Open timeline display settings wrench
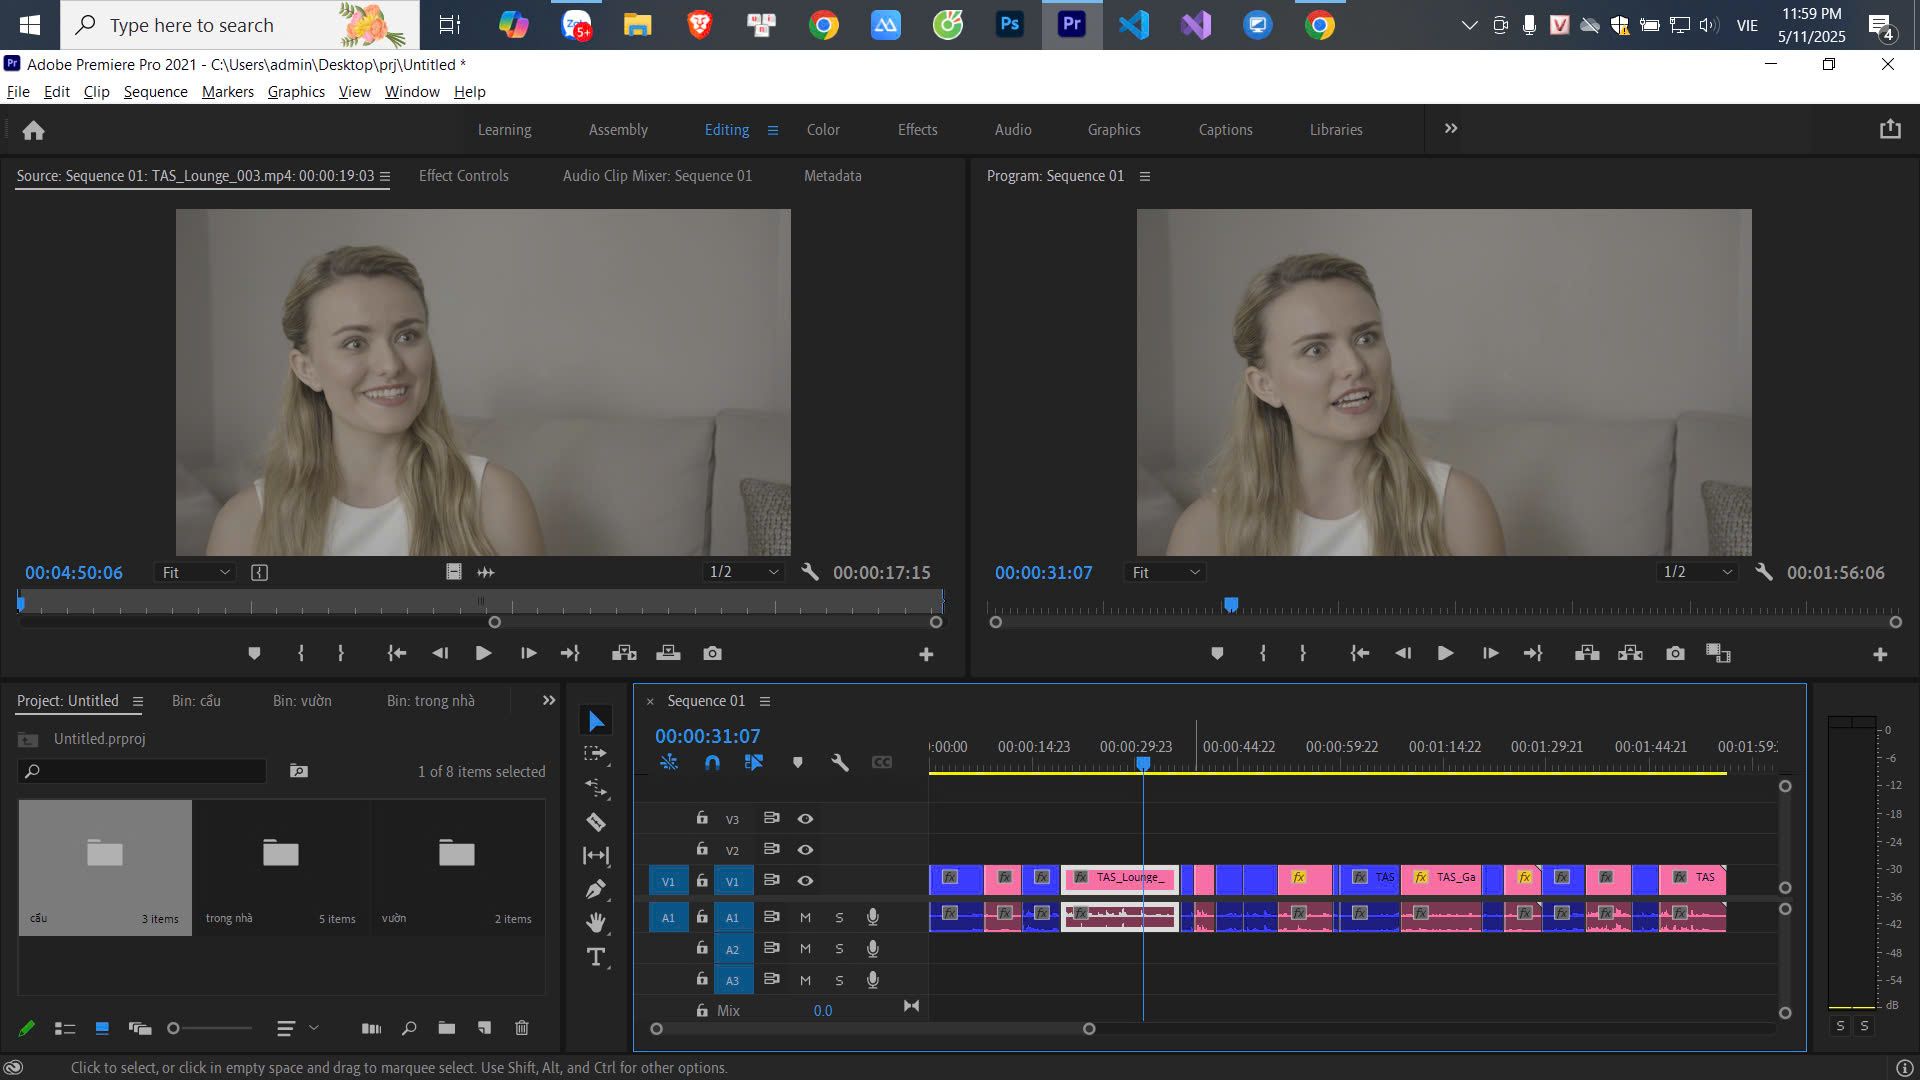Image resolution: width=1920 pixels, height=1080 pixels. pos(840,762)
